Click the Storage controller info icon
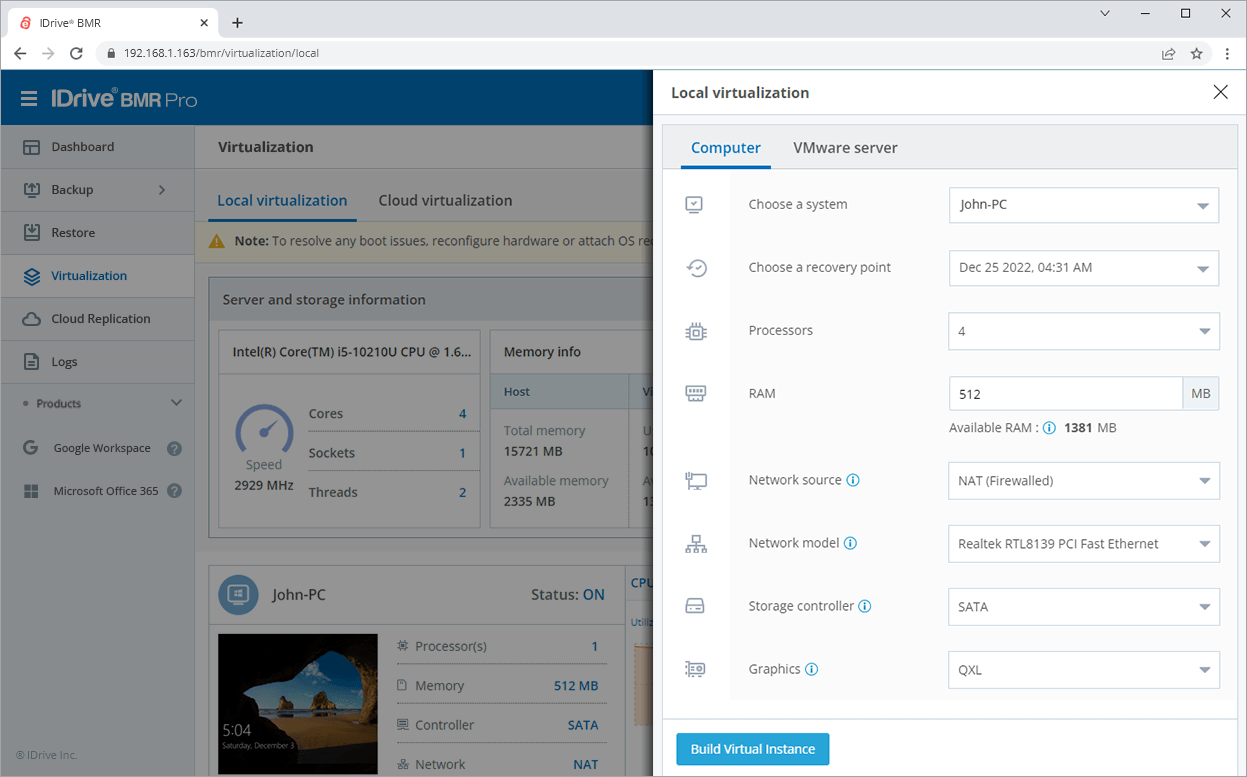Viewport: 1247px width, 777px height. coord(865,606)
